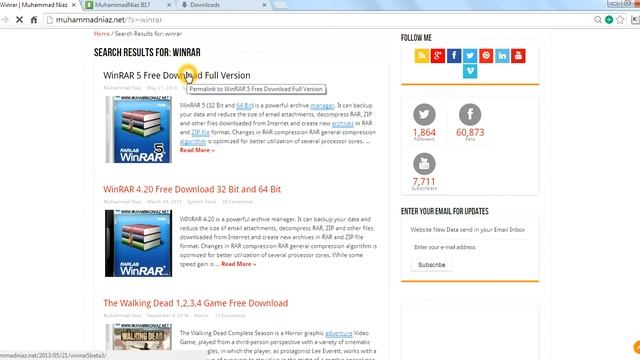640x360 pixels.
Task: Click the zoom magnifier icon in address bar
Action: click(x=598, y=20)
